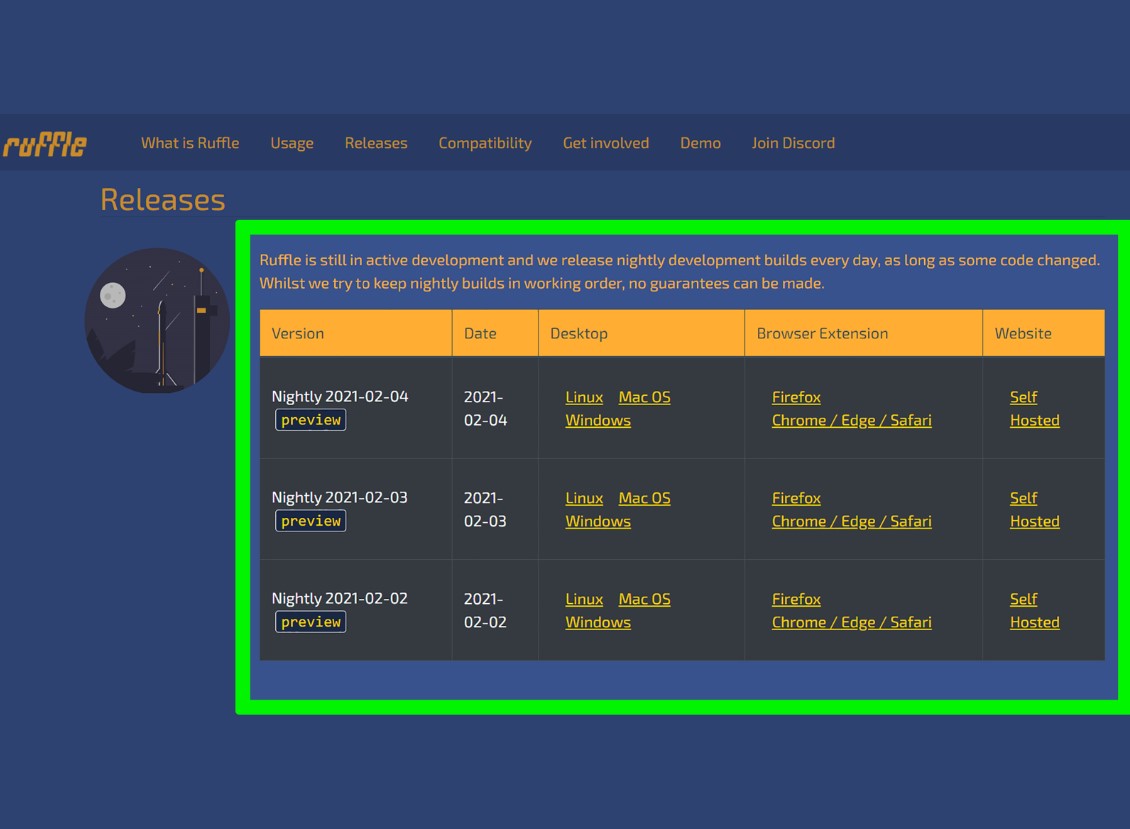Screen dimensions: 1130x829
Task: Get Firefox extension for Nightly 2021-02-02
Action: point(796,599)
